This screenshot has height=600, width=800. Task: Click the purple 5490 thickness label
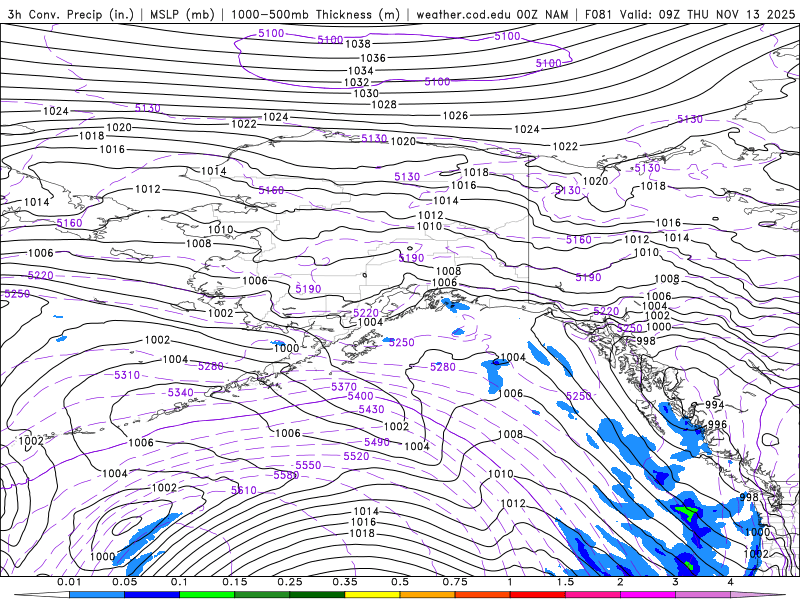click(x=377, y=442)
